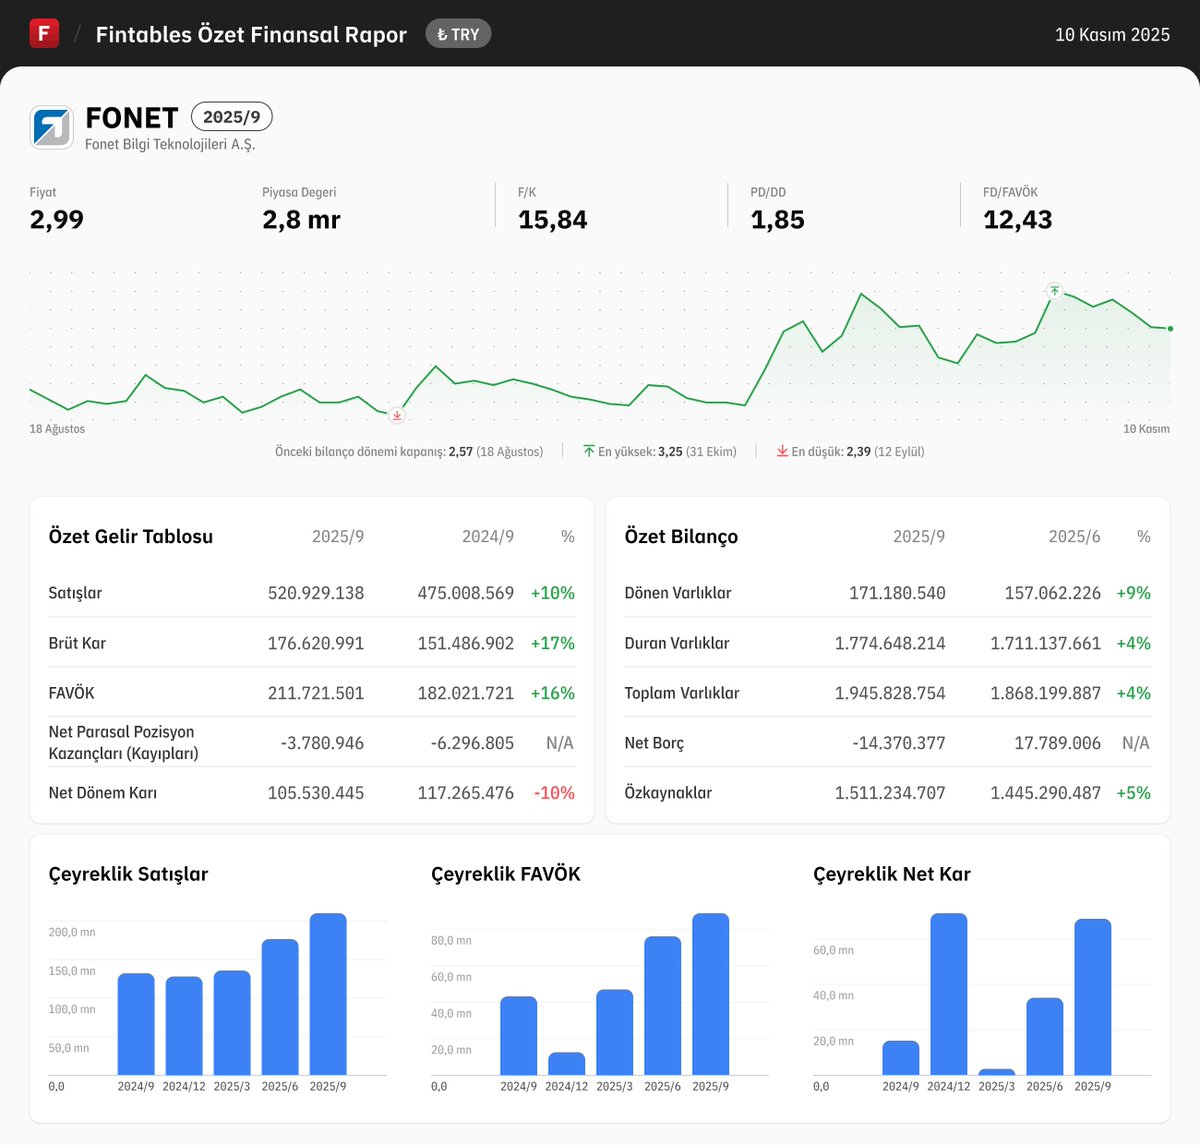Open the TRY currency selector

click(x=458, y=33)
